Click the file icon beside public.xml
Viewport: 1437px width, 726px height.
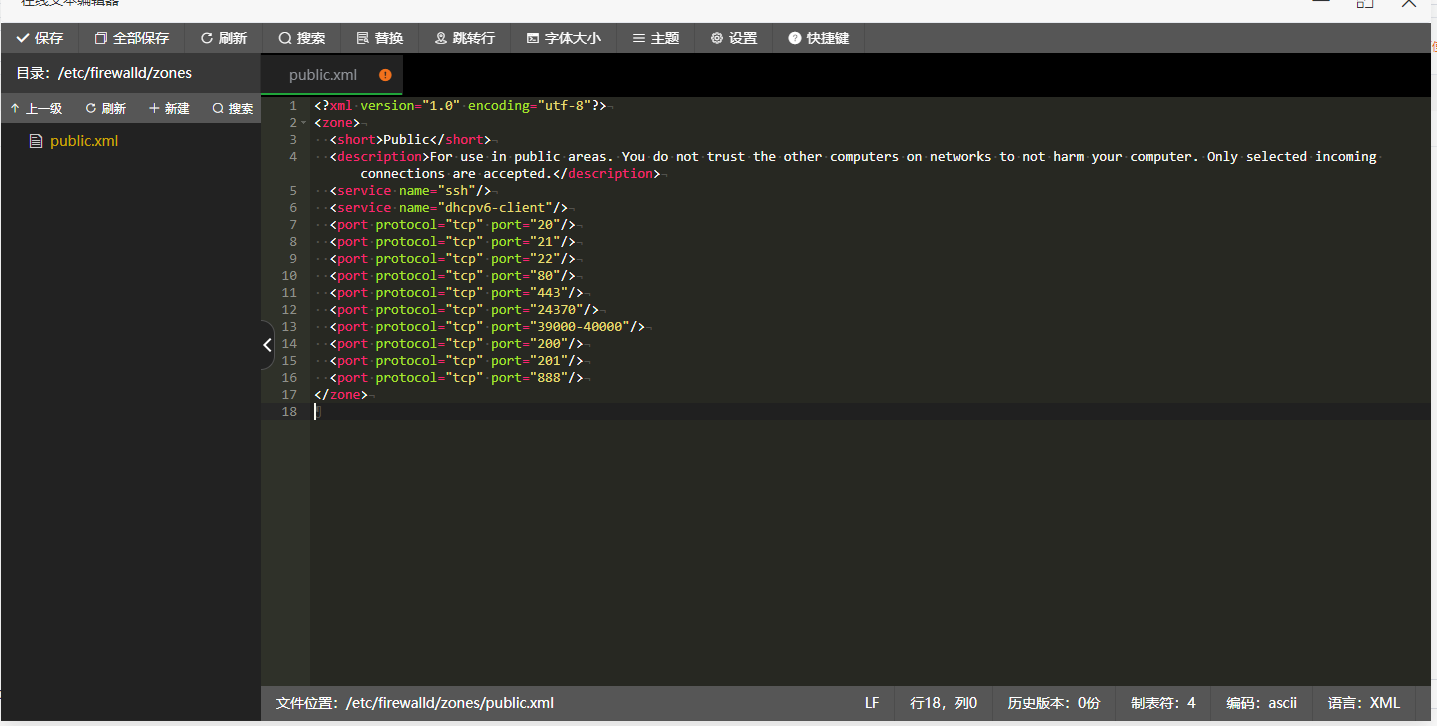(37, 141)
